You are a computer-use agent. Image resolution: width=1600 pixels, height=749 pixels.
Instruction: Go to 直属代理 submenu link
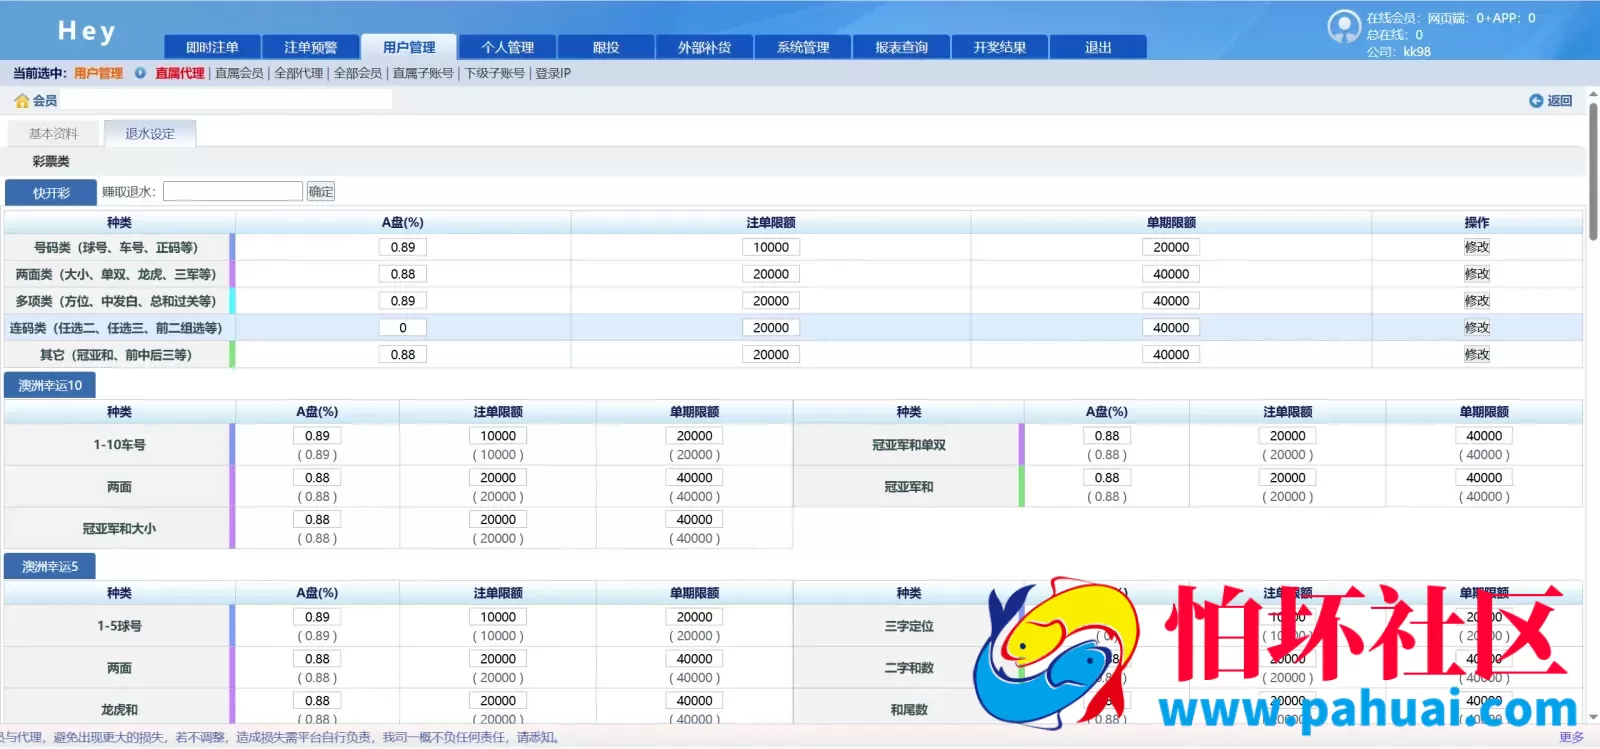point(180,73)
